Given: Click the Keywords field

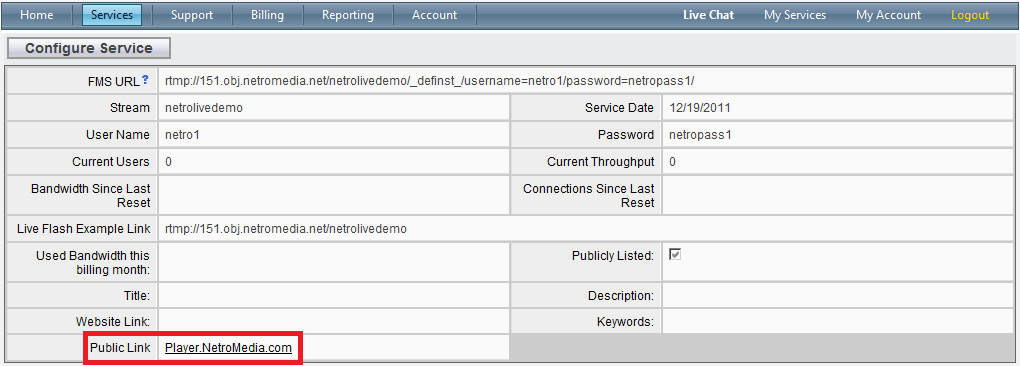Looking at the screenshot, I should point(838,321).
